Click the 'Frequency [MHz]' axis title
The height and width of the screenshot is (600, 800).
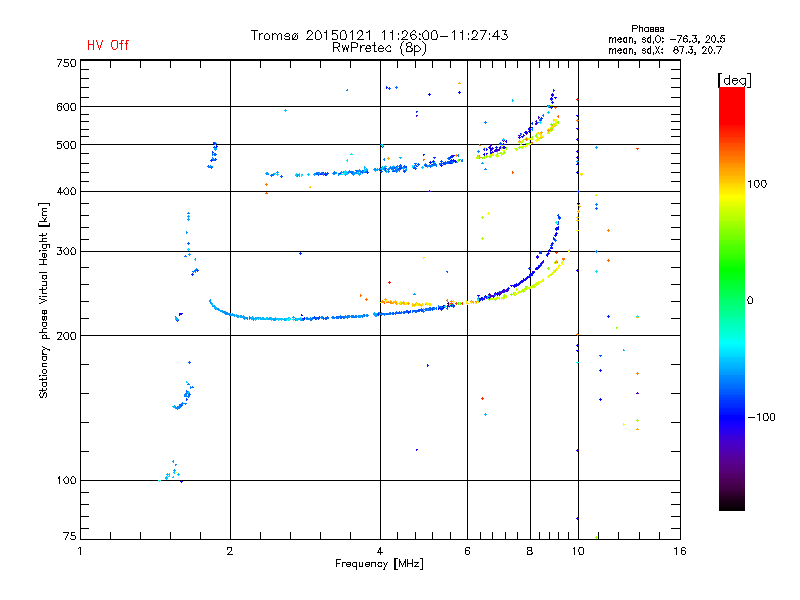[x=379, y=564]
